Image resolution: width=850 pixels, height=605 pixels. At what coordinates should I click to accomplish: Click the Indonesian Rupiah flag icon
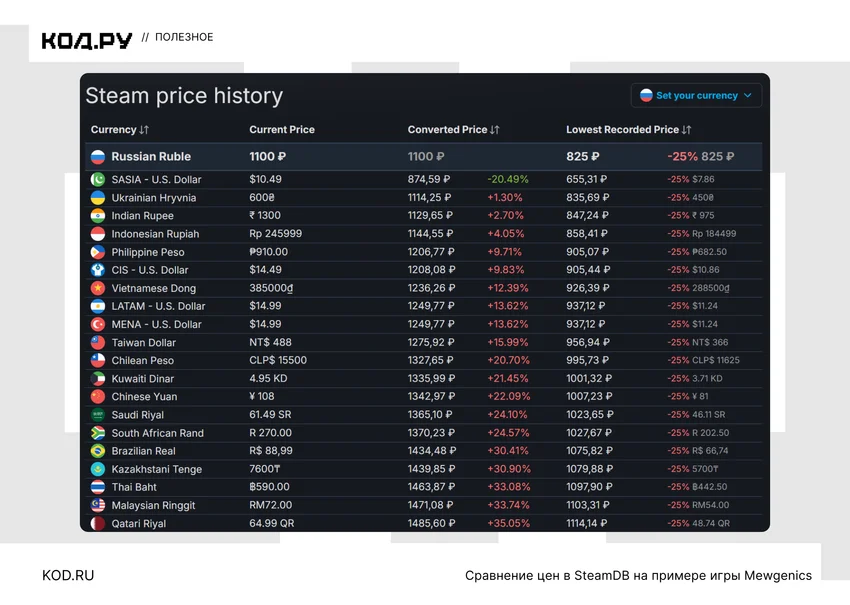point(98,234)
